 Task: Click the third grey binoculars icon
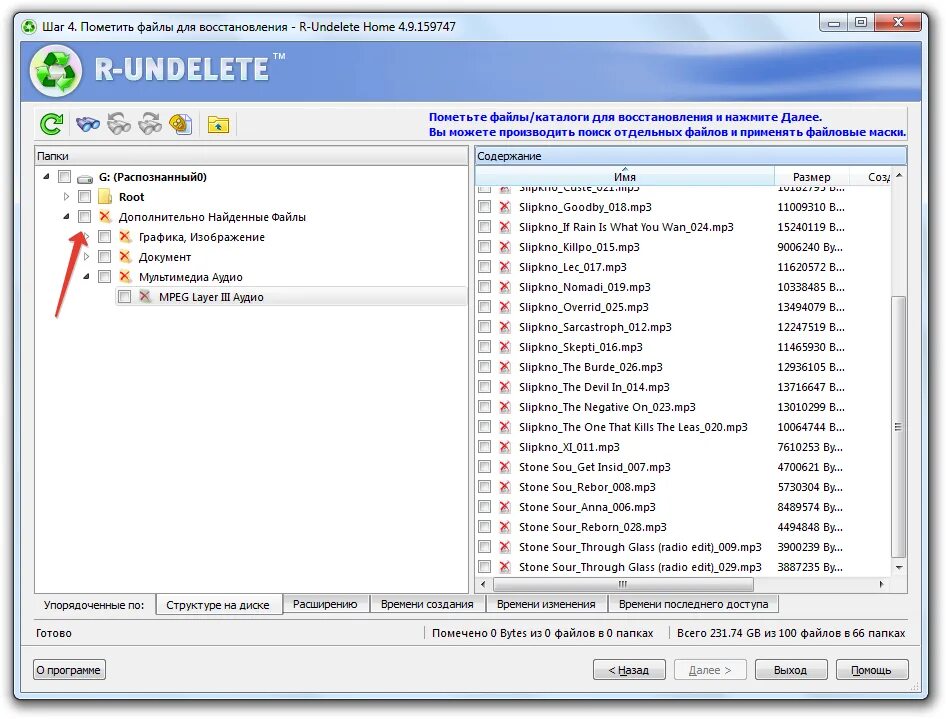click(x=150, y=124)
